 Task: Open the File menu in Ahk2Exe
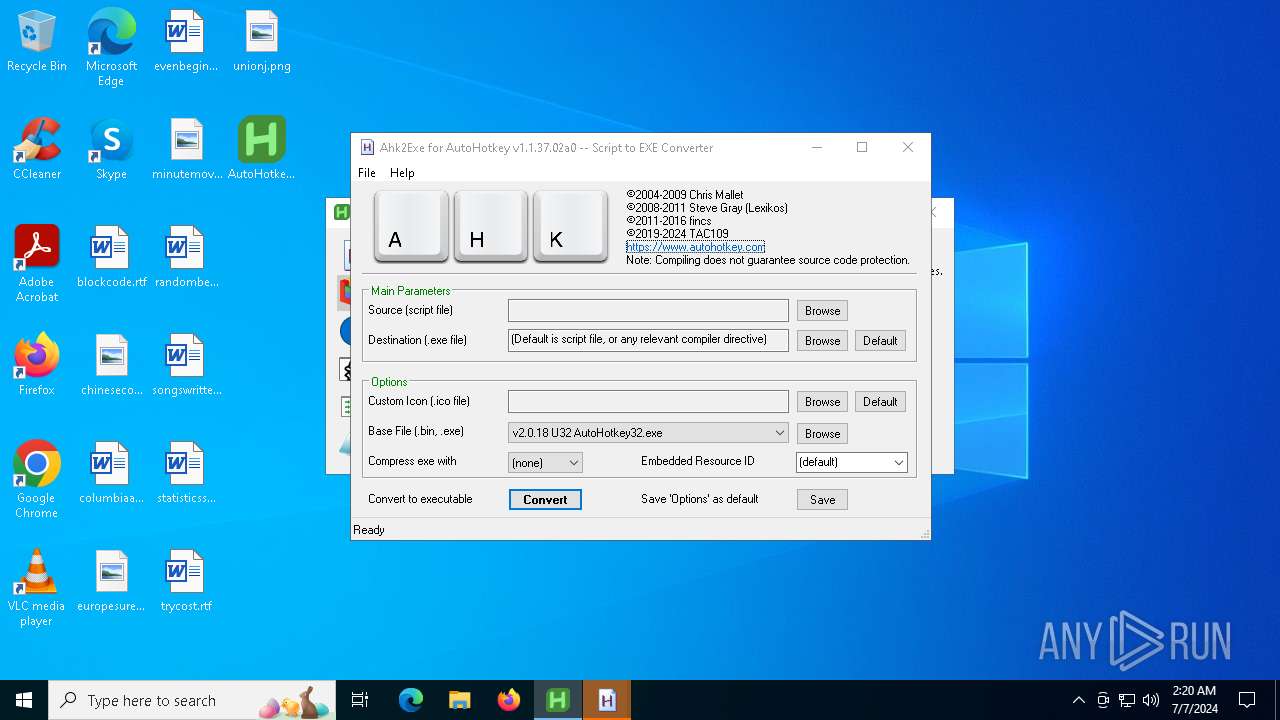[367, 173]
